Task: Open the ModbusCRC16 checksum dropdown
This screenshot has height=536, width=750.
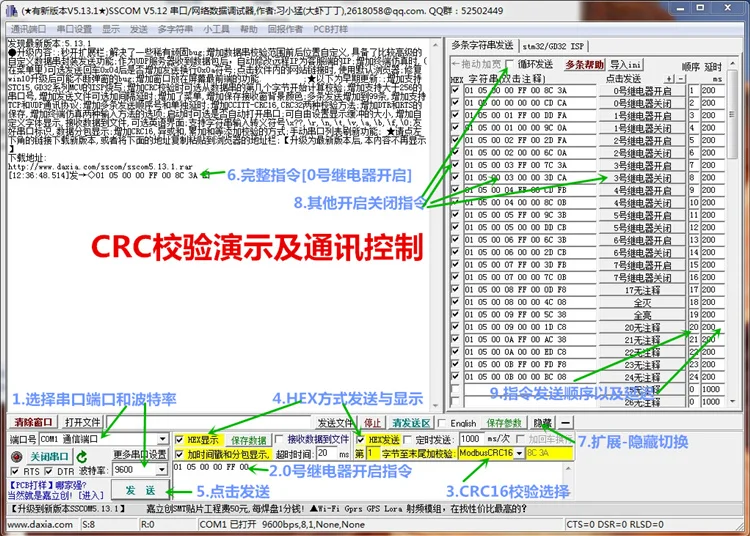Action: (517, 453)
